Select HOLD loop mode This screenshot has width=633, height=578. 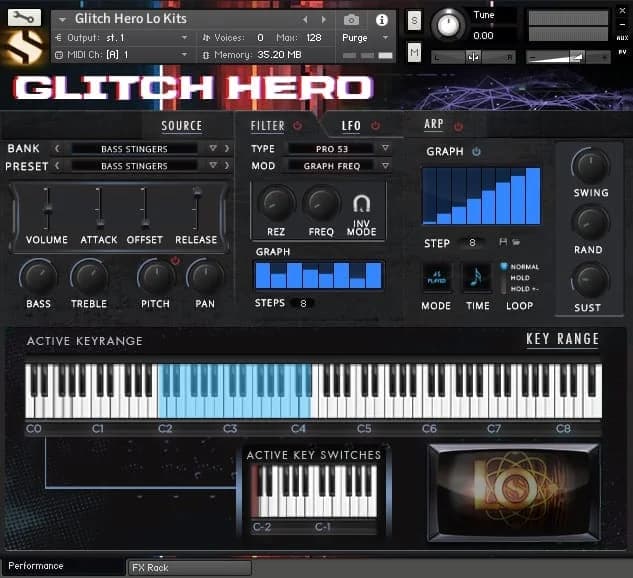click(520, 278)
